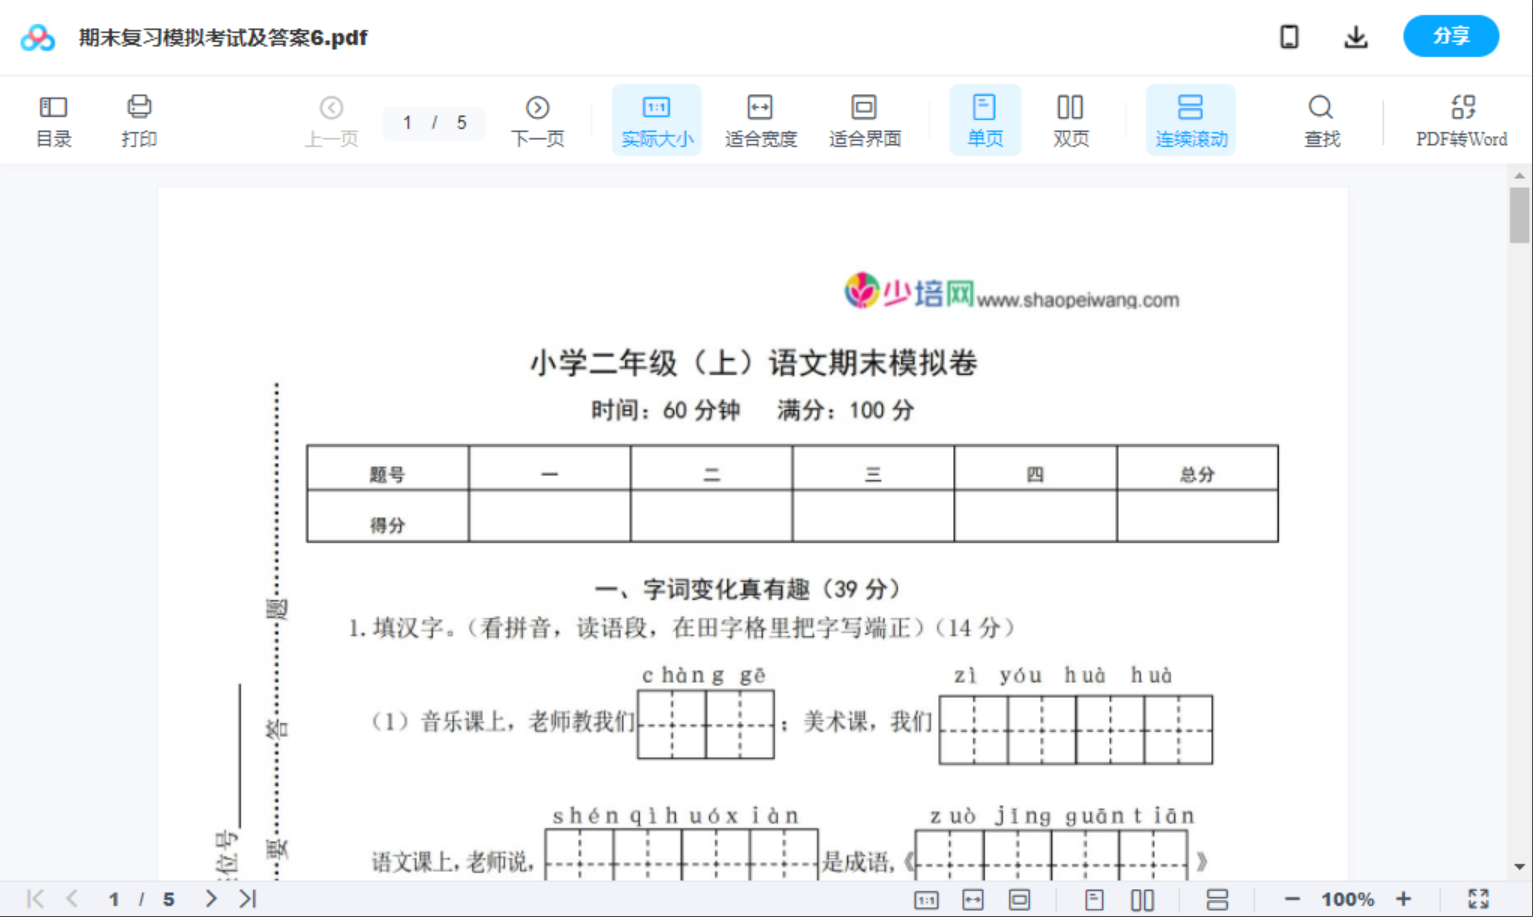The image size is (1533, 917).
Task: Jump to the last page using the skip-to-end arrow
Action: tap(246, 898)
